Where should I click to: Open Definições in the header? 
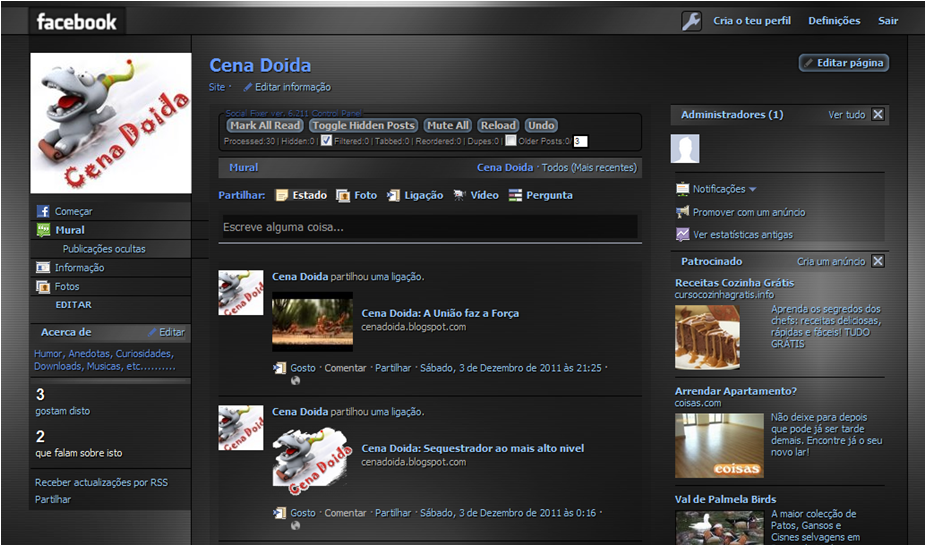coord(834,21)
